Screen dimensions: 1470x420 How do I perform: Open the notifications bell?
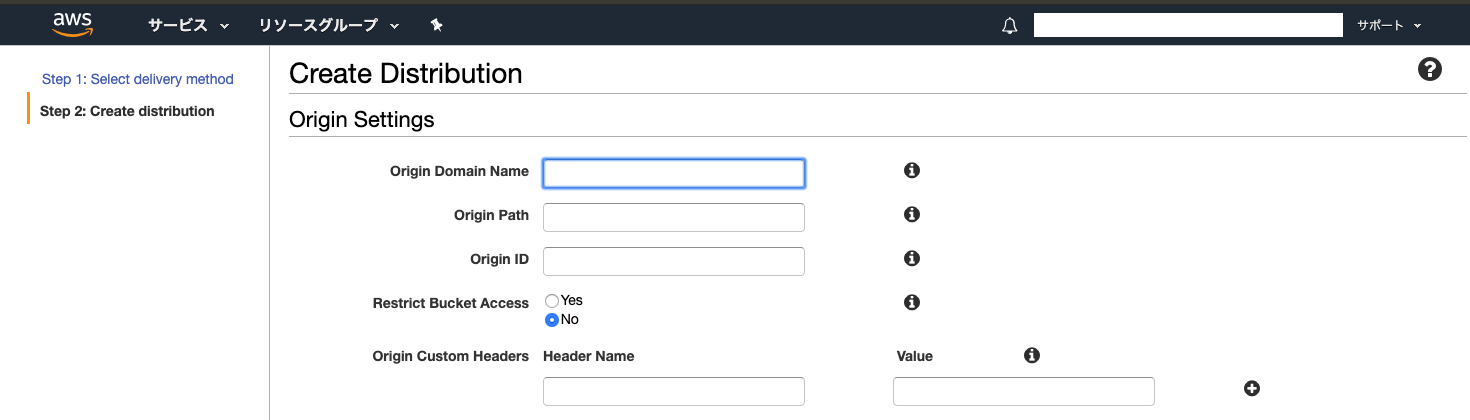(x=1009, y=26)
